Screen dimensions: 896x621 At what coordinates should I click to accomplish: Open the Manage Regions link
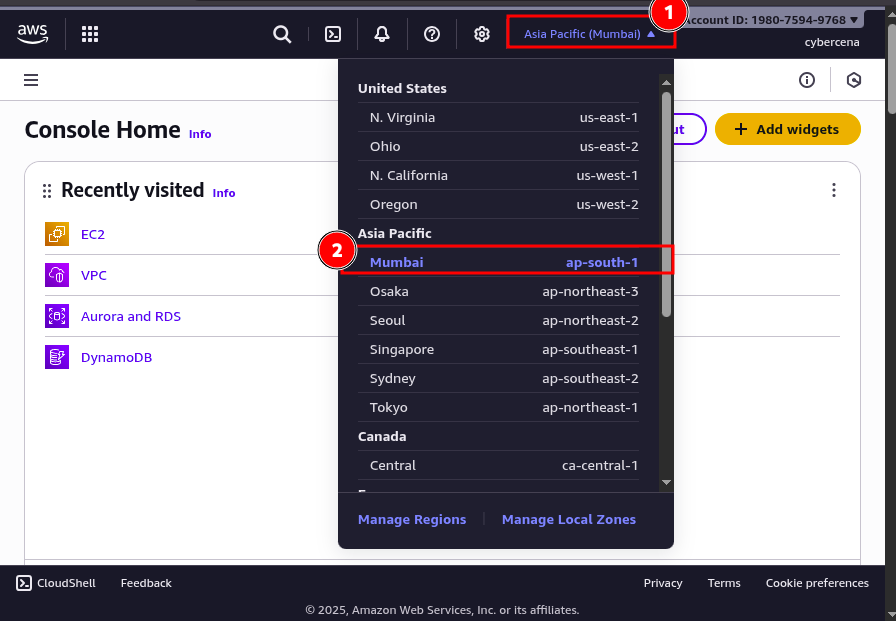(x=412, y=519)
